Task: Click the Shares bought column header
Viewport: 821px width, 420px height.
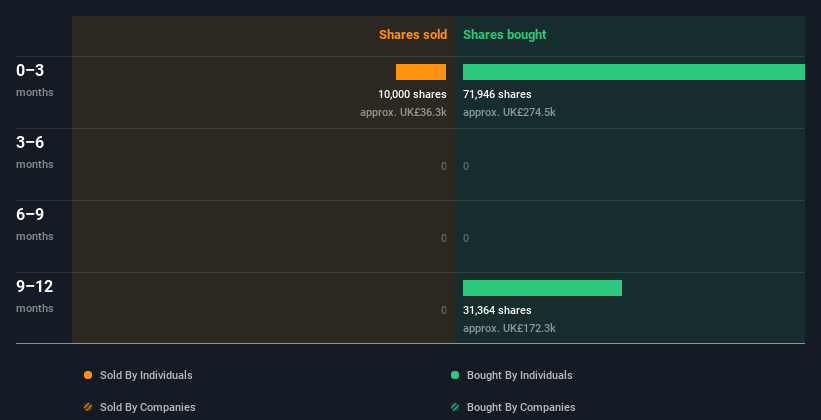Action: (505, 35)
